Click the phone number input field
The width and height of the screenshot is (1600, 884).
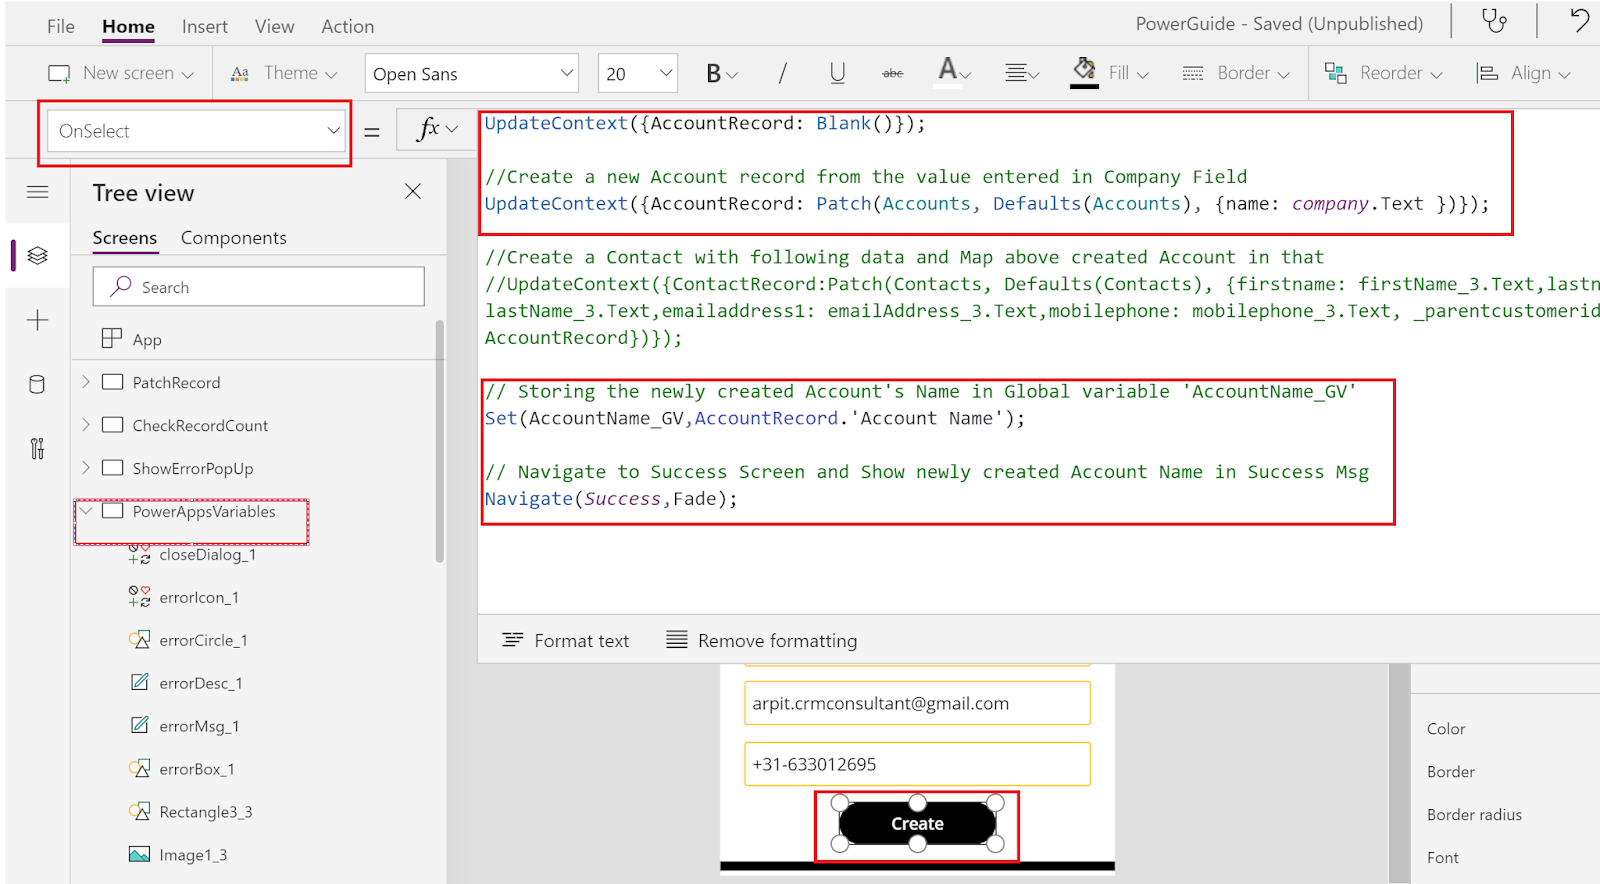917,764
